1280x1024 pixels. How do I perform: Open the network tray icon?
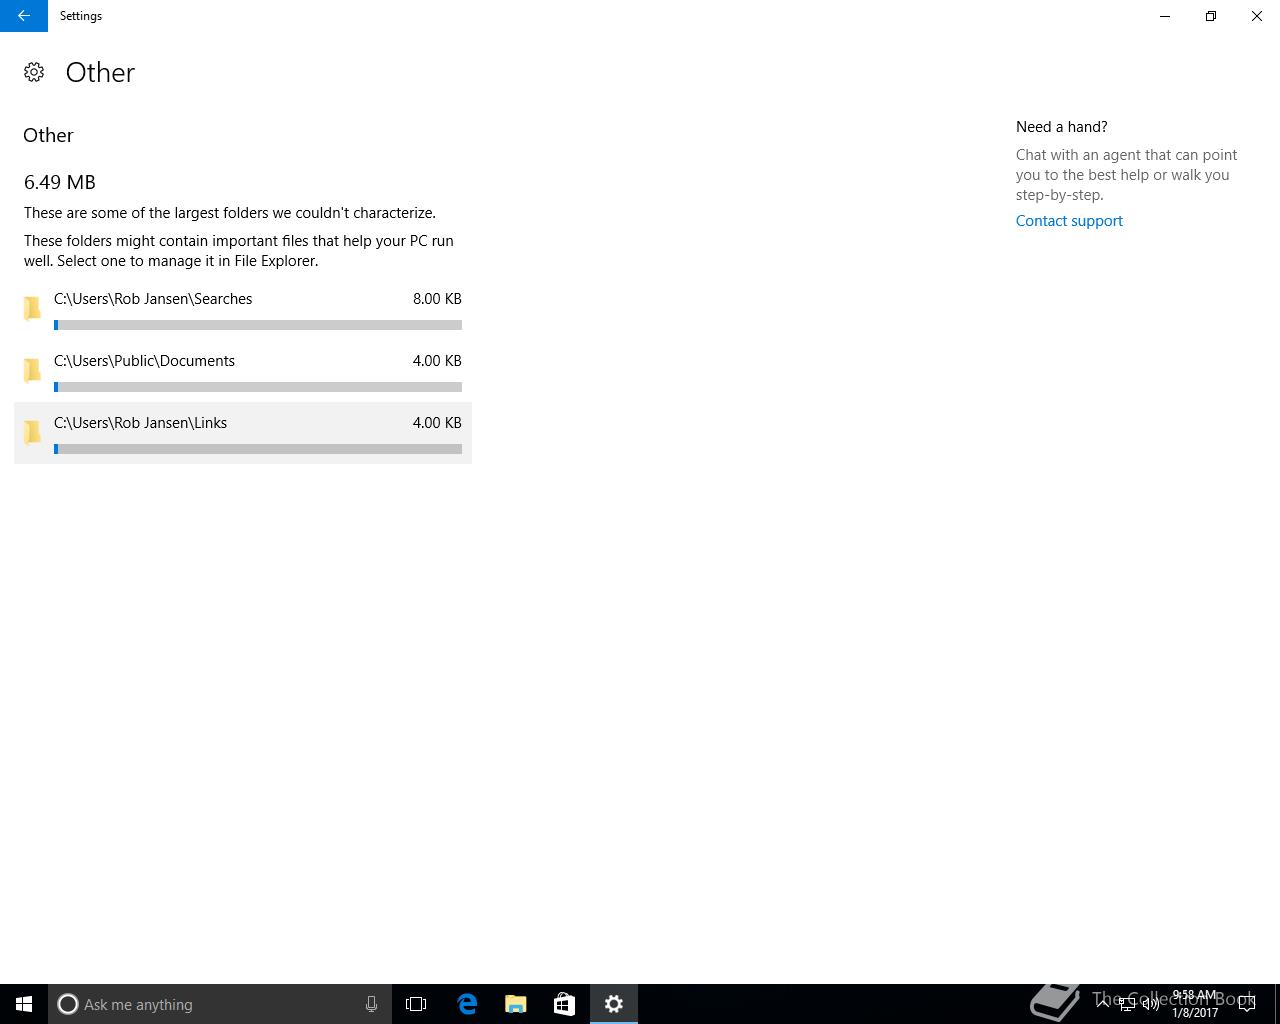tap(1126, 1004)
